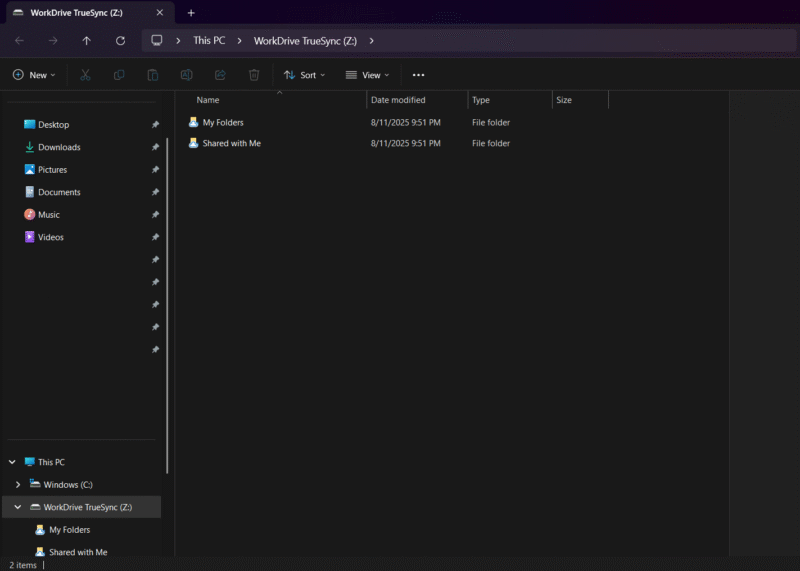
Task: Collapse the This PC tree node
Action: point(12,462)
